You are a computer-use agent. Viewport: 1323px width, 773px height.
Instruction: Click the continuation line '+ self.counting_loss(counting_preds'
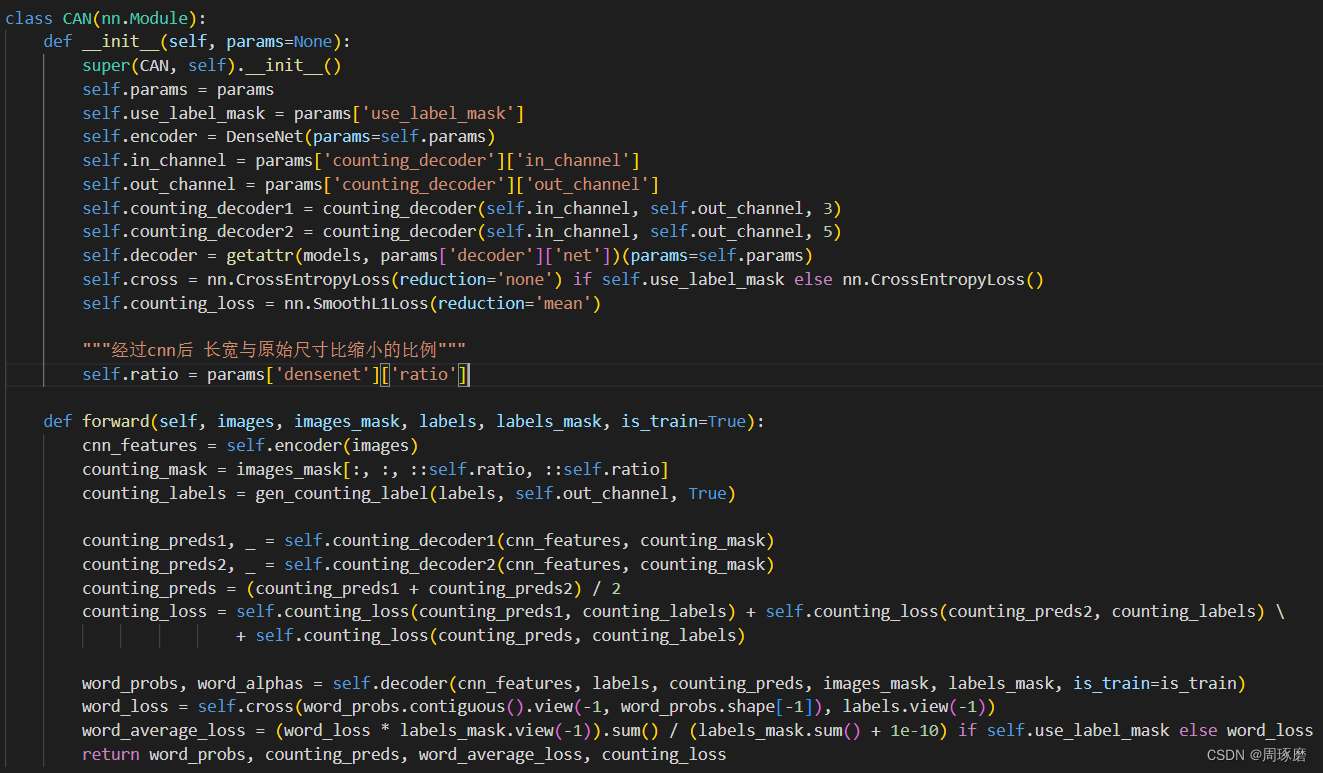point(490,635)
